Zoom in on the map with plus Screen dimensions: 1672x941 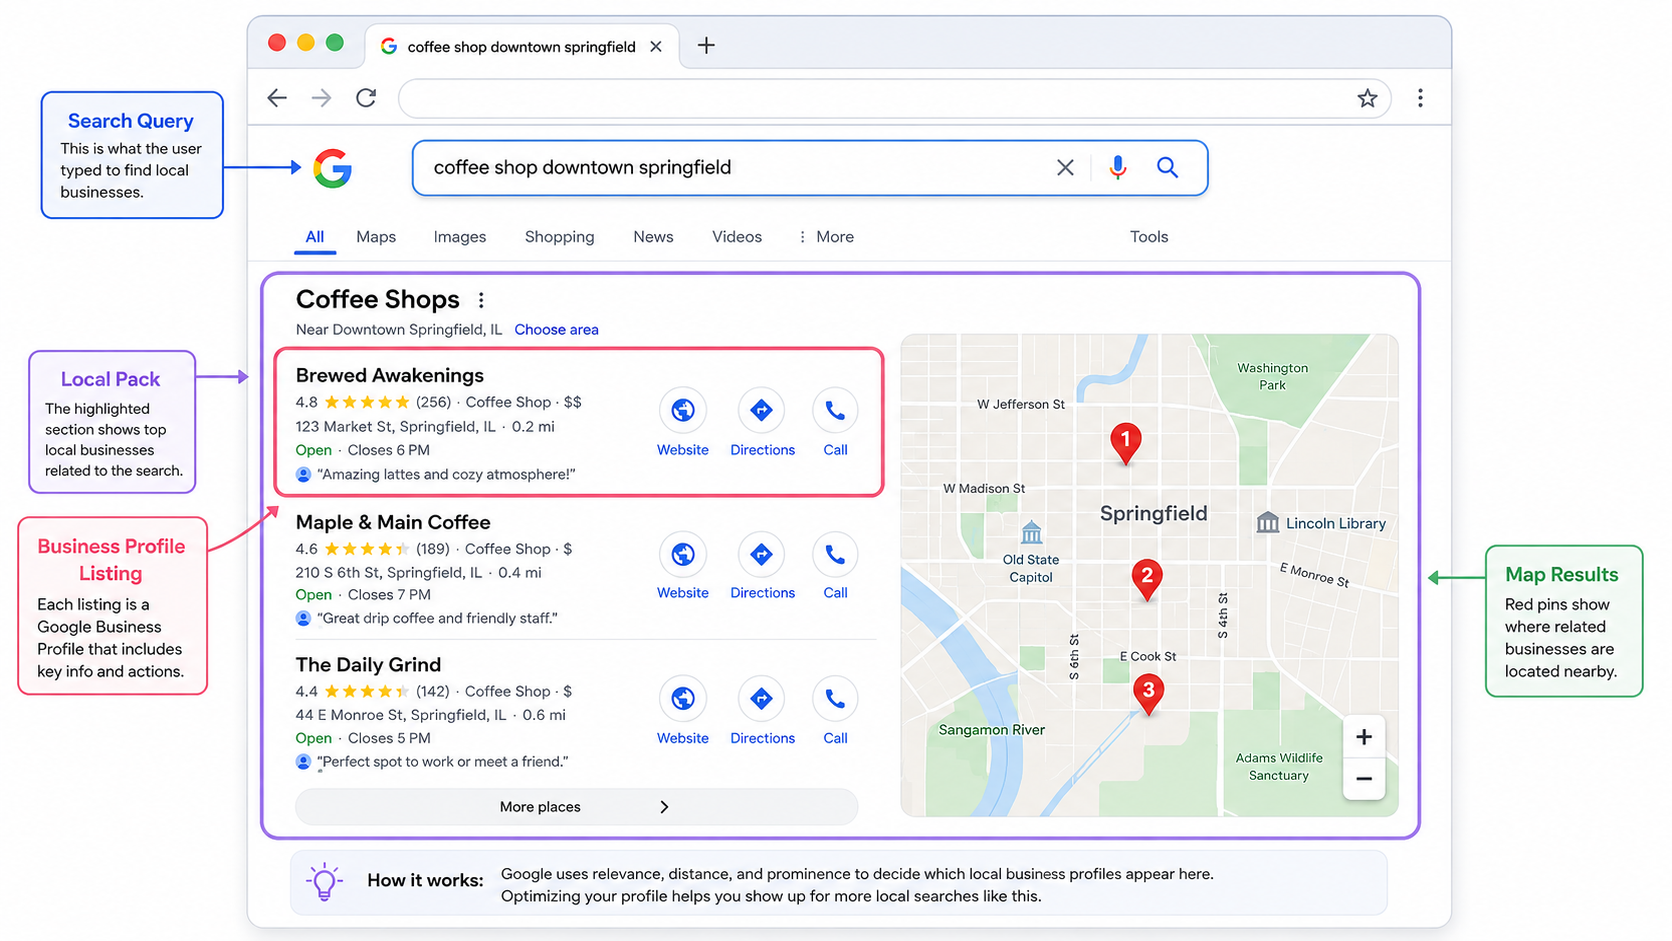click(1364, 737)
